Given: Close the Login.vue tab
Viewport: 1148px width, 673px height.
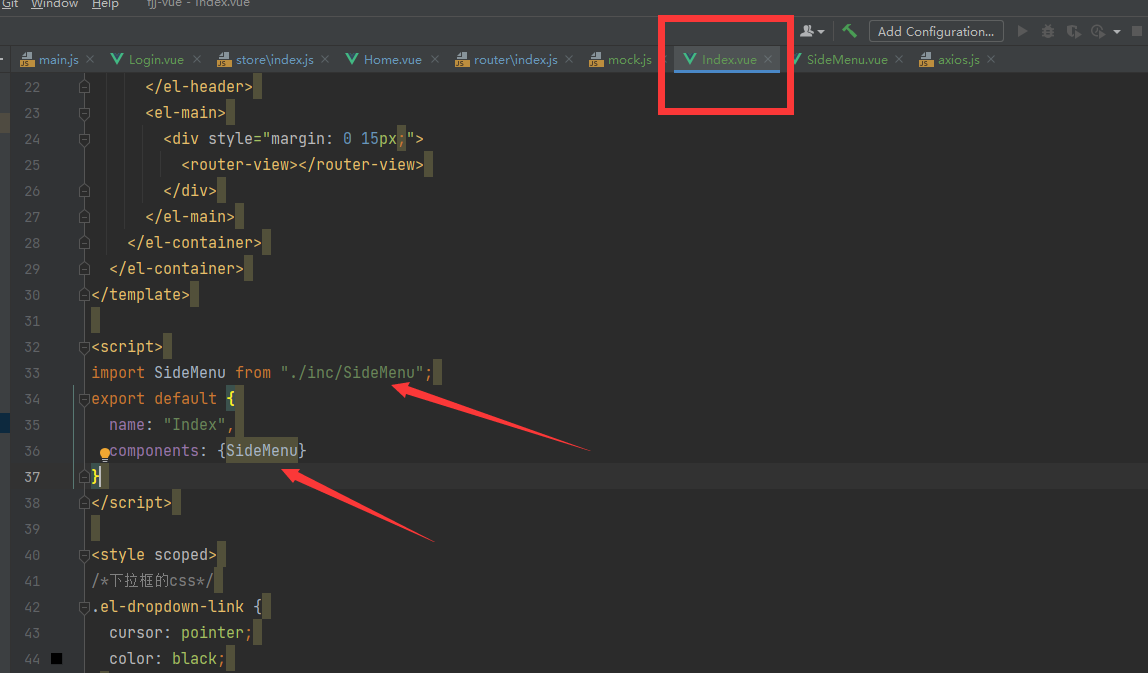Looking at the screenshot, I should [x=197, y=59].
